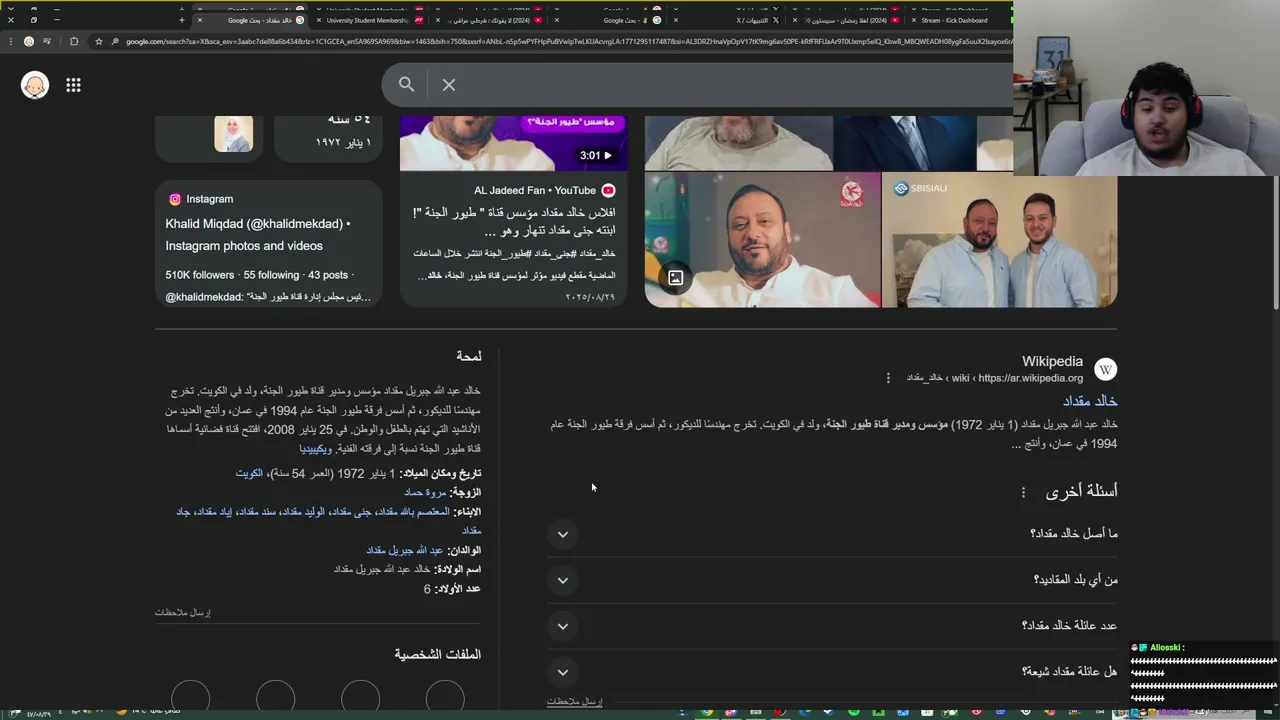Open the Wikipedia result's three-dot menu
The width and height of the screenshot is (1280, 720).
pyautogui.click(x=888, y=378)
